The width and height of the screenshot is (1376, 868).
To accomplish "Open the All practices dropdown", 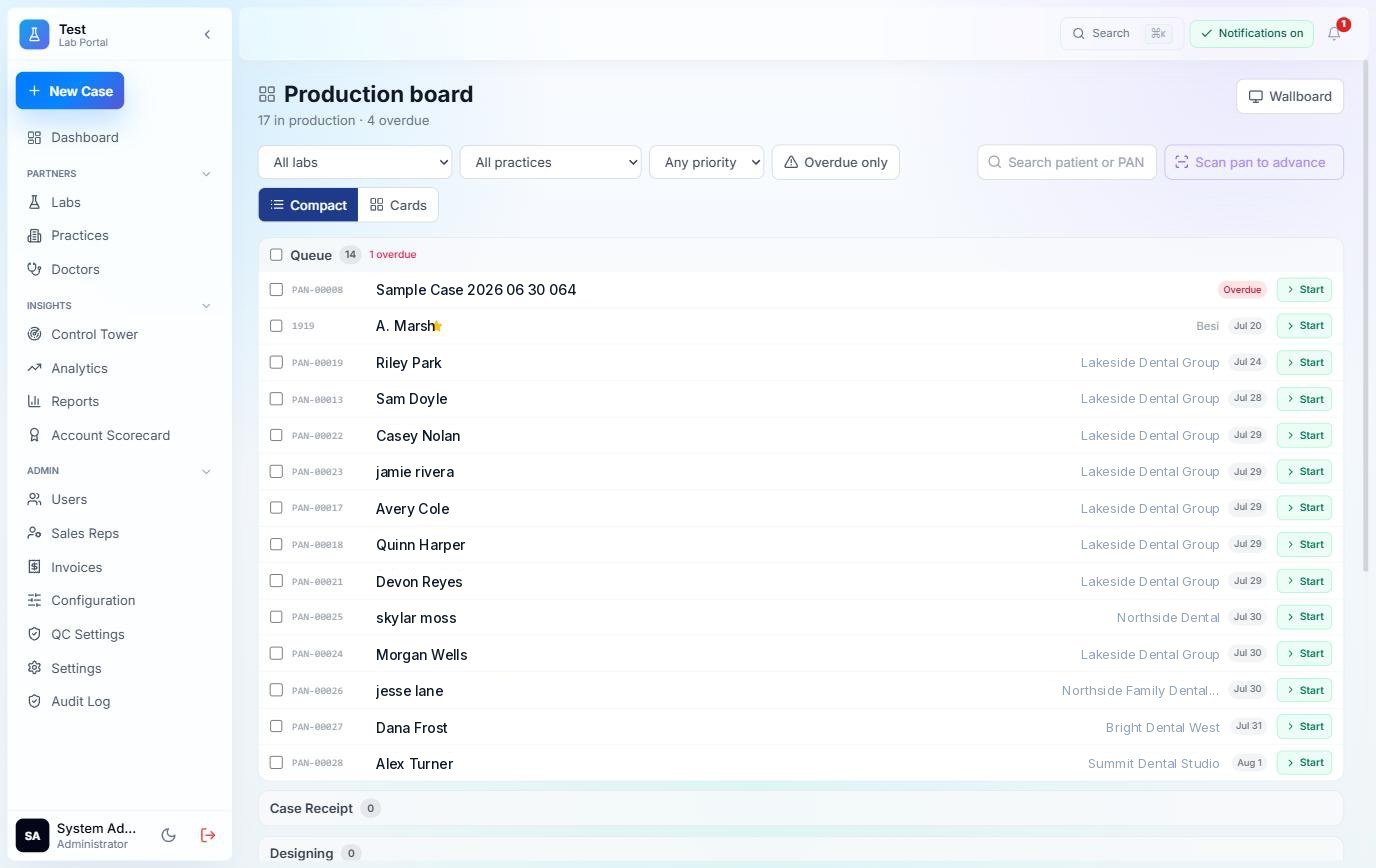I will pos(550,162).
